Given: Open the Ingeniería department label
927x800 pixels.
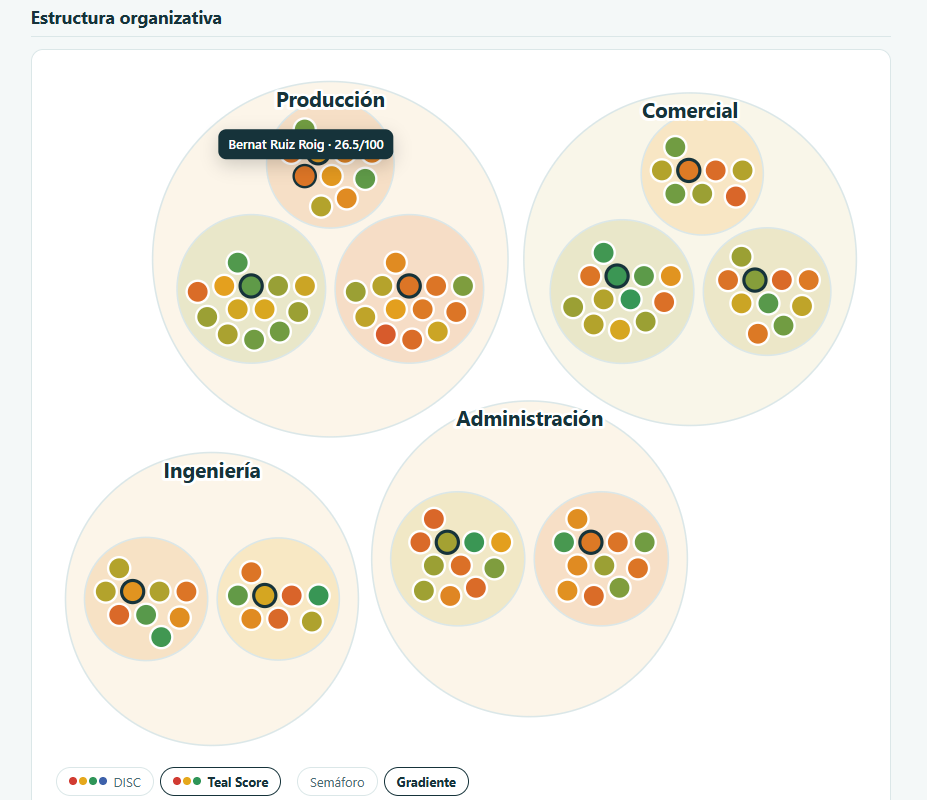Looking at the screenshot, I should pyautogui.click(x=212, y=471).
